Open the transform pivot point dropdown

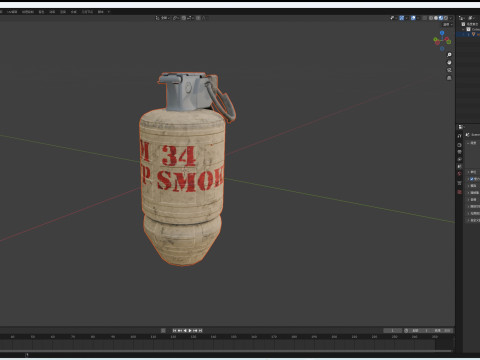tap(176, 18)
